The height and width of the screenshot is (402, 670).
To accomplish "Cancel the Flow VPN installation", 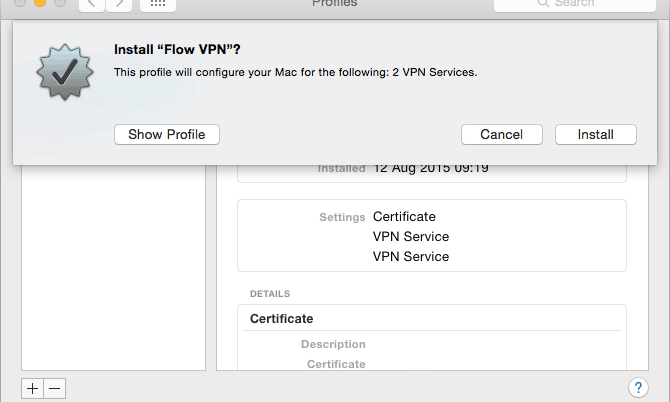I will point(501,134).
